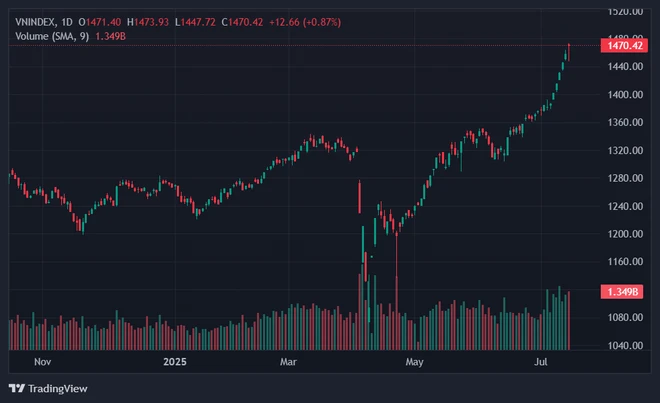Click the VNINDEX symbol name
Image resolution: width=660 pixels, height=403 pixels.
[x=36, y=21]
